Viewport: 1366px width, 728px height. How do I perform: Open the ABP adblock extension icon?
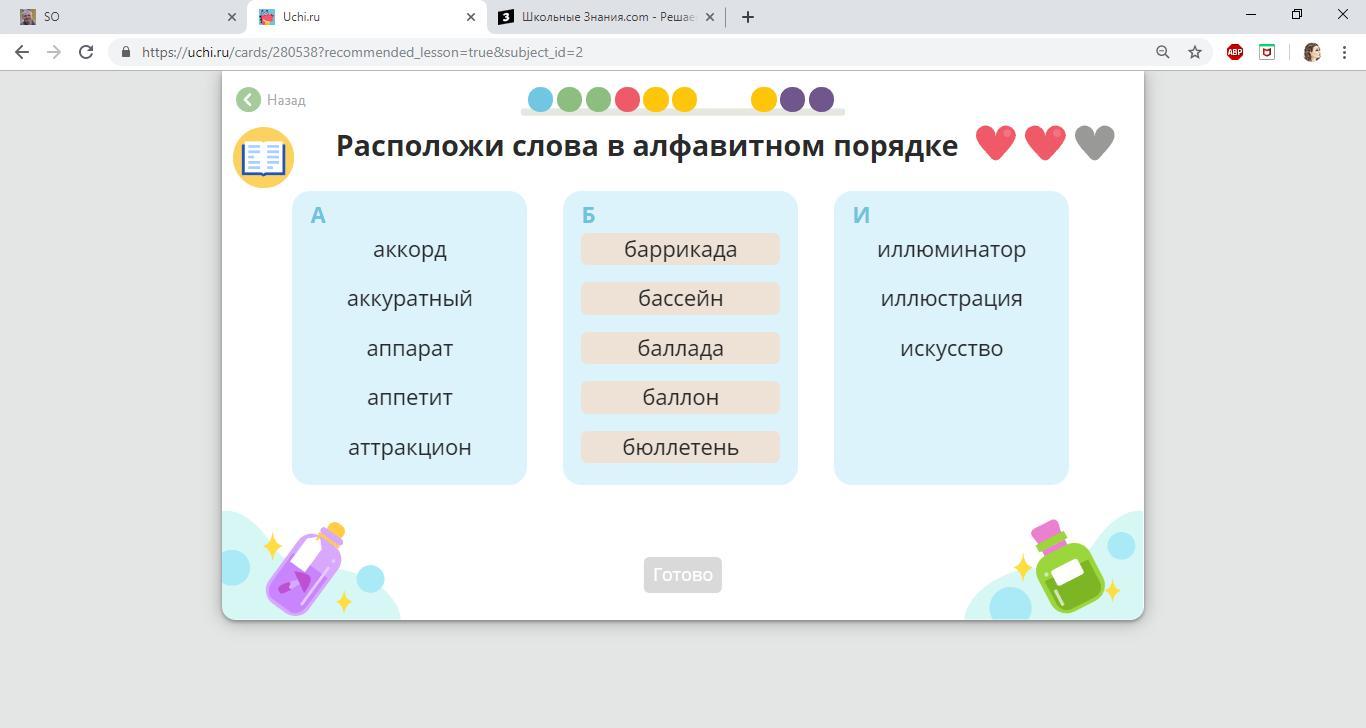click(x=1235, y=52)
